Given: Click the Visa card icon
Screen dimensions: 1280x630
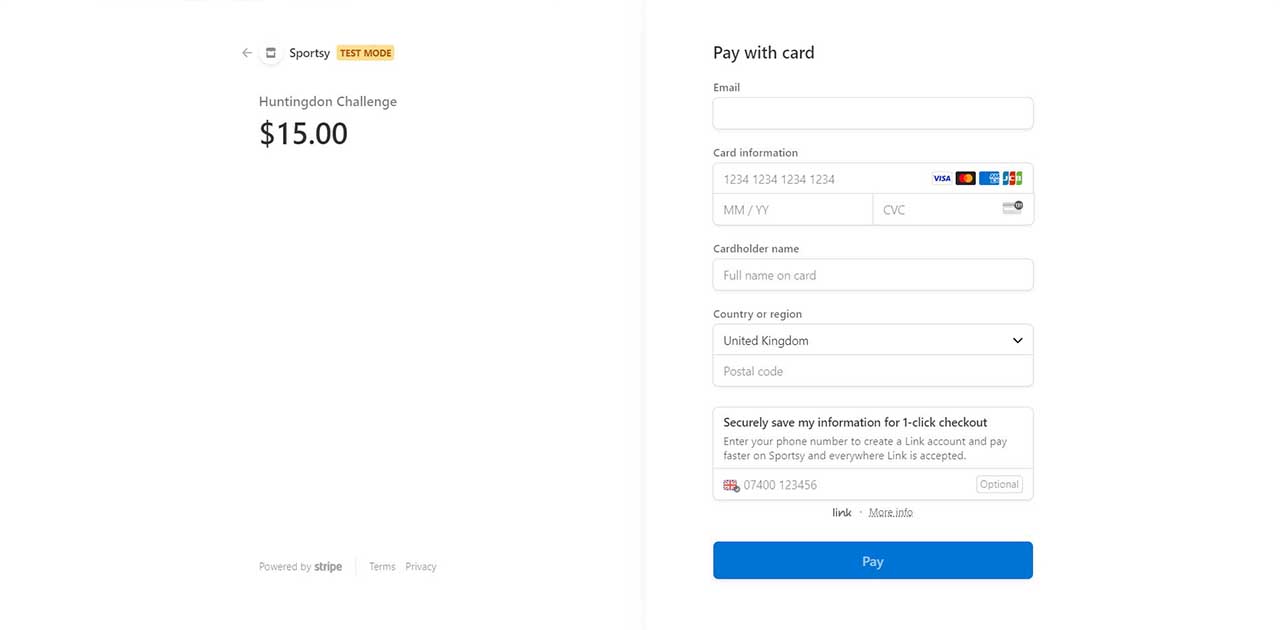Looking at the screenshot, I should coord(942,178).
